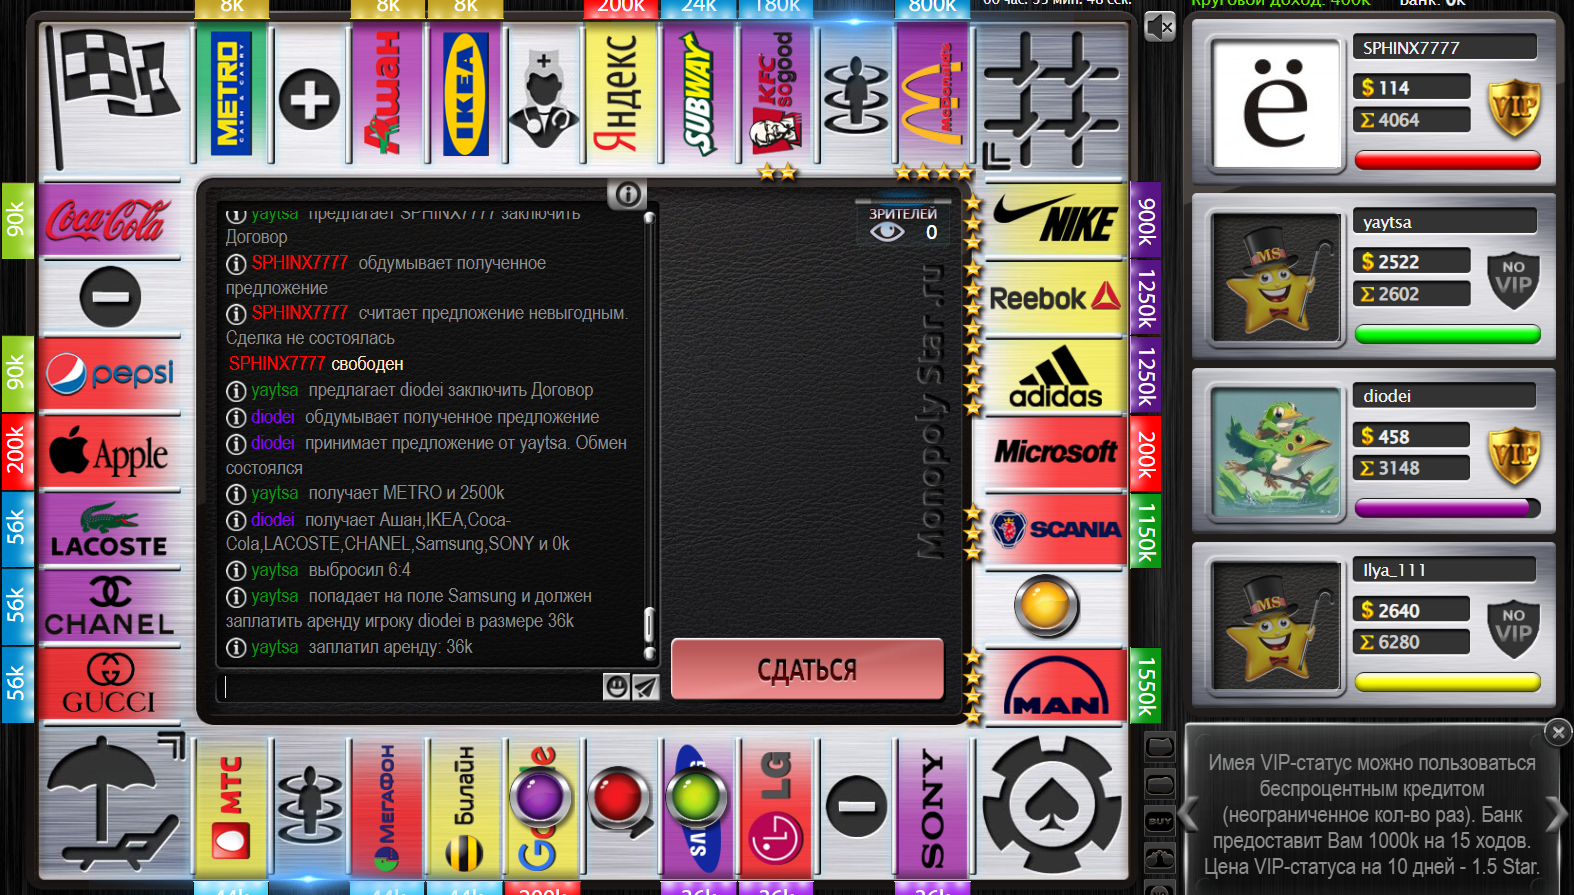Screen dimensions: 1574x895
Task: Click the Coca-Cola property cell
Action: click(110, 220)
